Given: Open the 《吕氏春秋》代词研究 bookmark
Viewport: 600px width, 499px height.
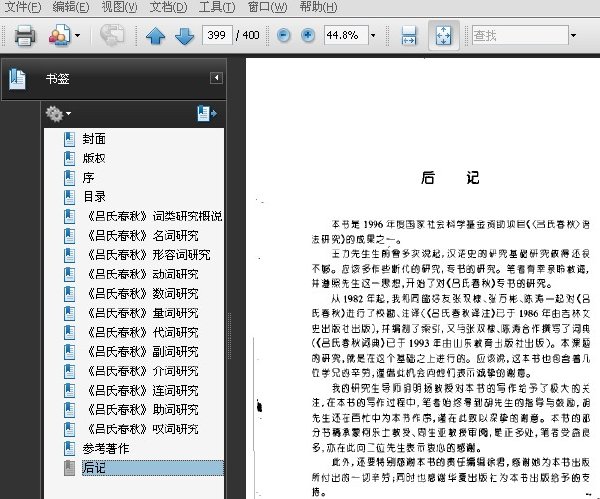Looking at the screenshot, I should [x=142, y=332].
